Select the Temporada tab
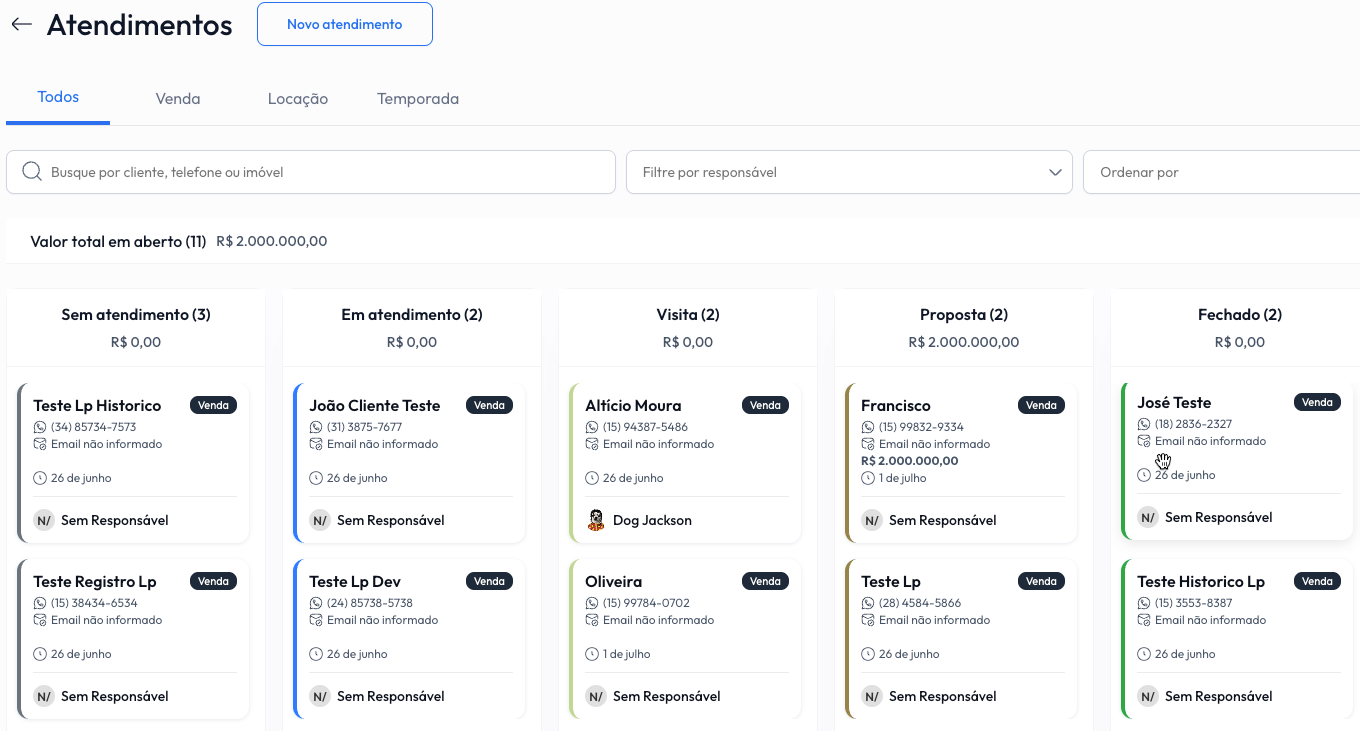 [418, 99]
